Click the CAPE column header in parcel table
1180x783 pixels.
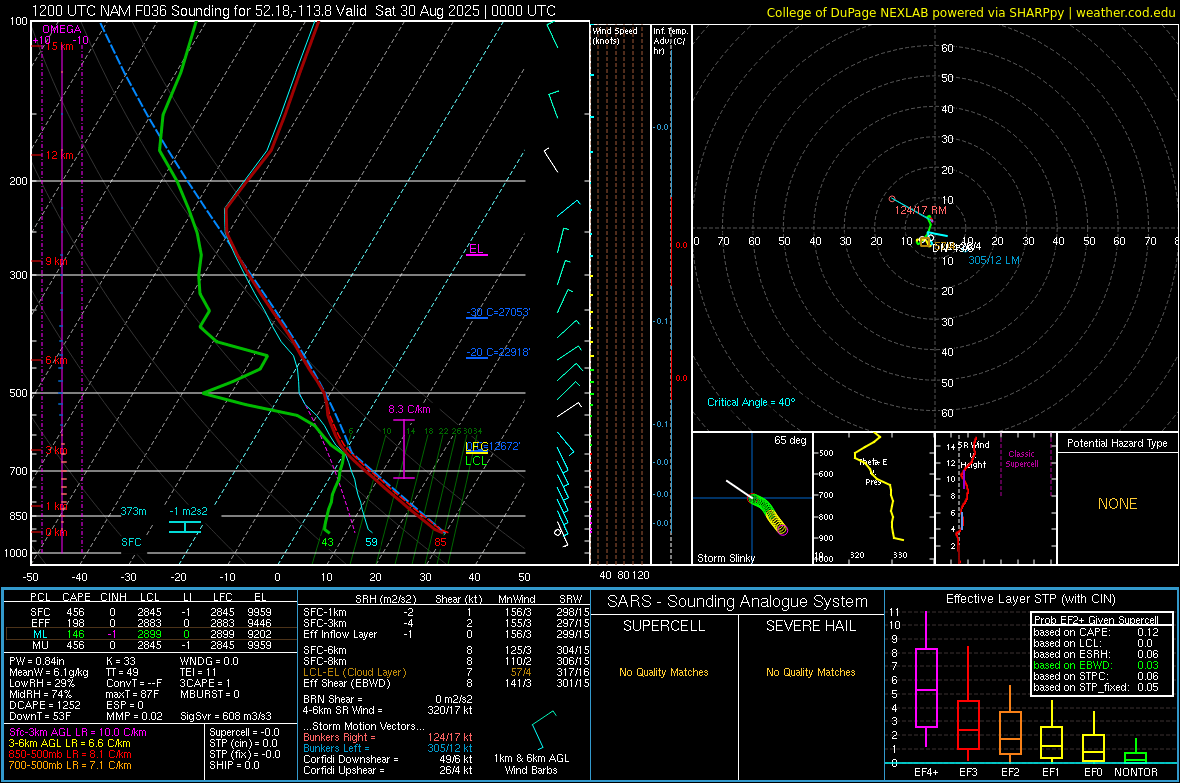[x=76, y=597]
